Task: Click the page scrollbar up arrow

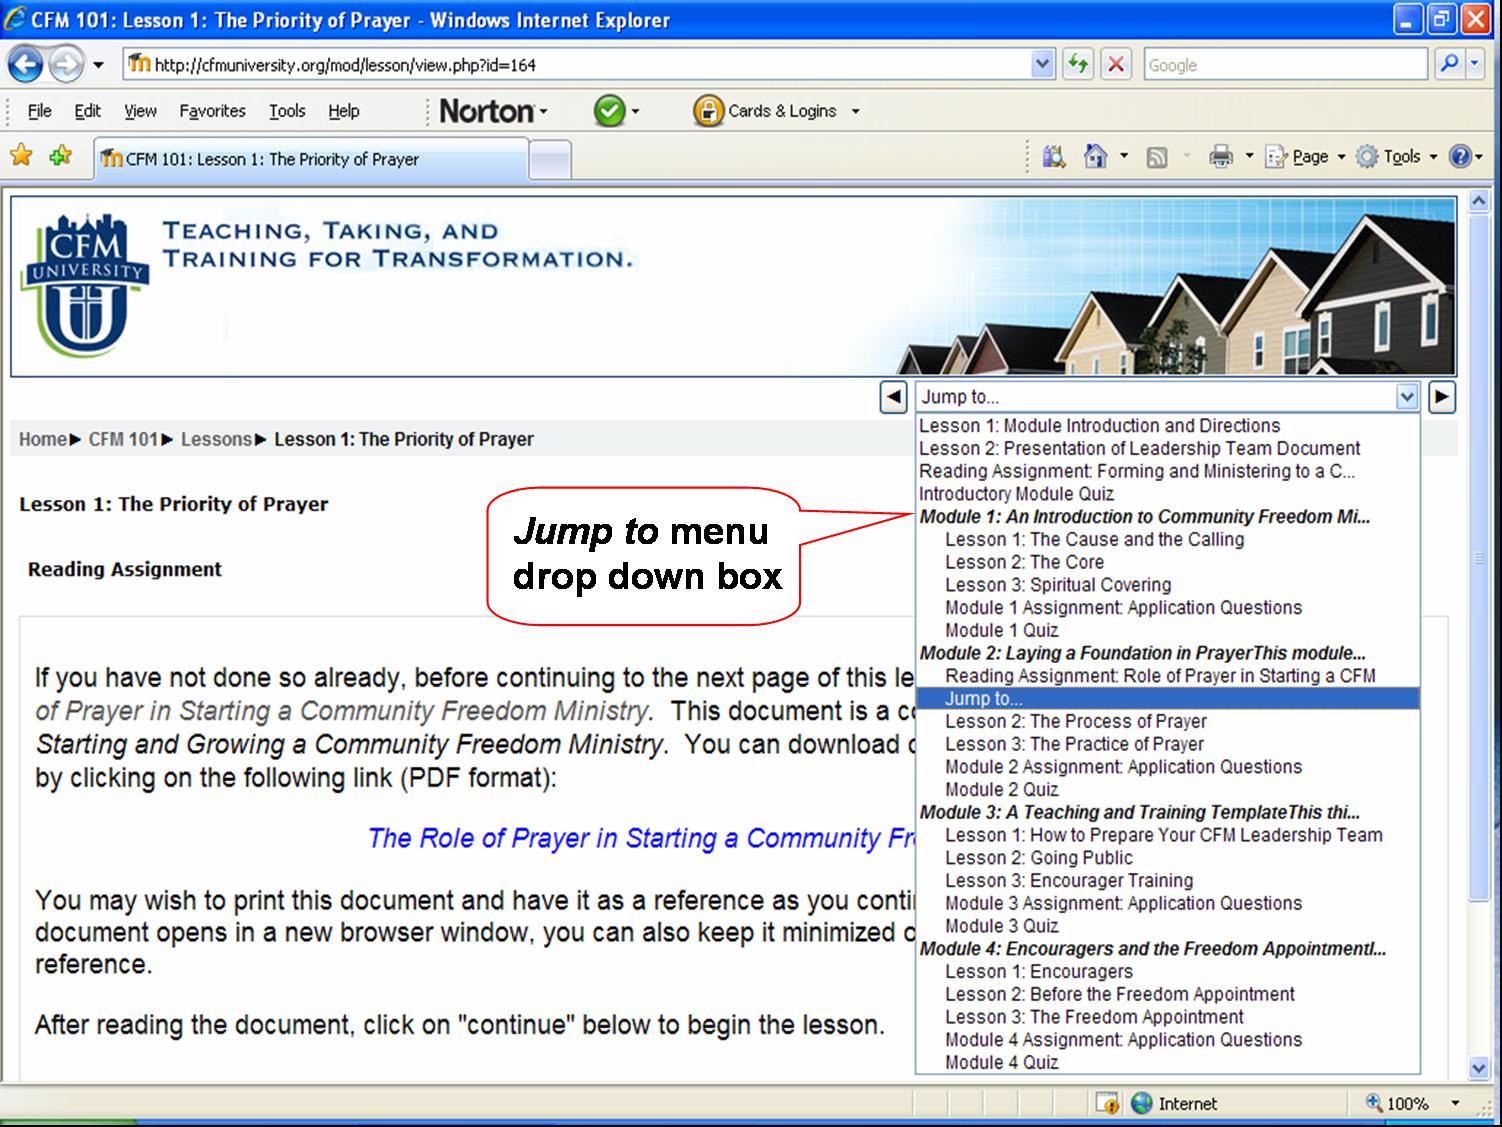Action: click(x=1479, y=202)
